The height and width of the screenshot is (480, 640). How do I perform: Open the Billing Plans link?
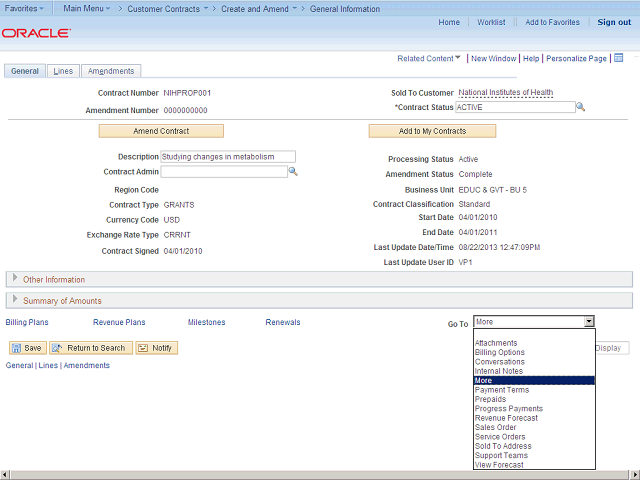[x=27, y=322]
